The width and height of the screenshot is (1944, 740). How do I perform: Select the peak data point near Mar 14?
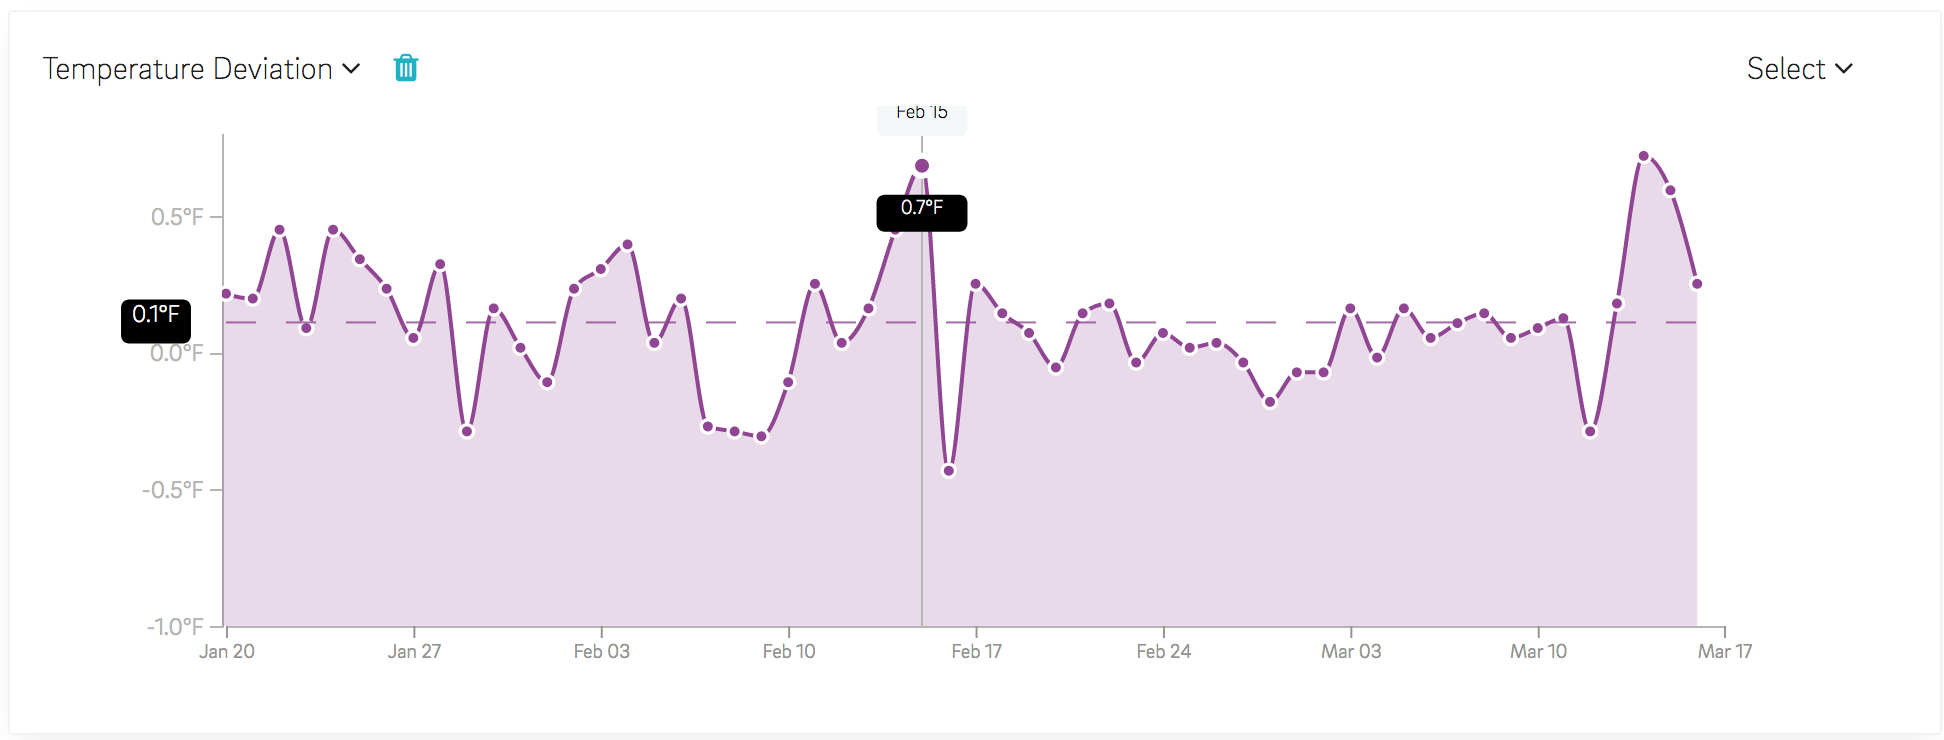[1644, 156]
